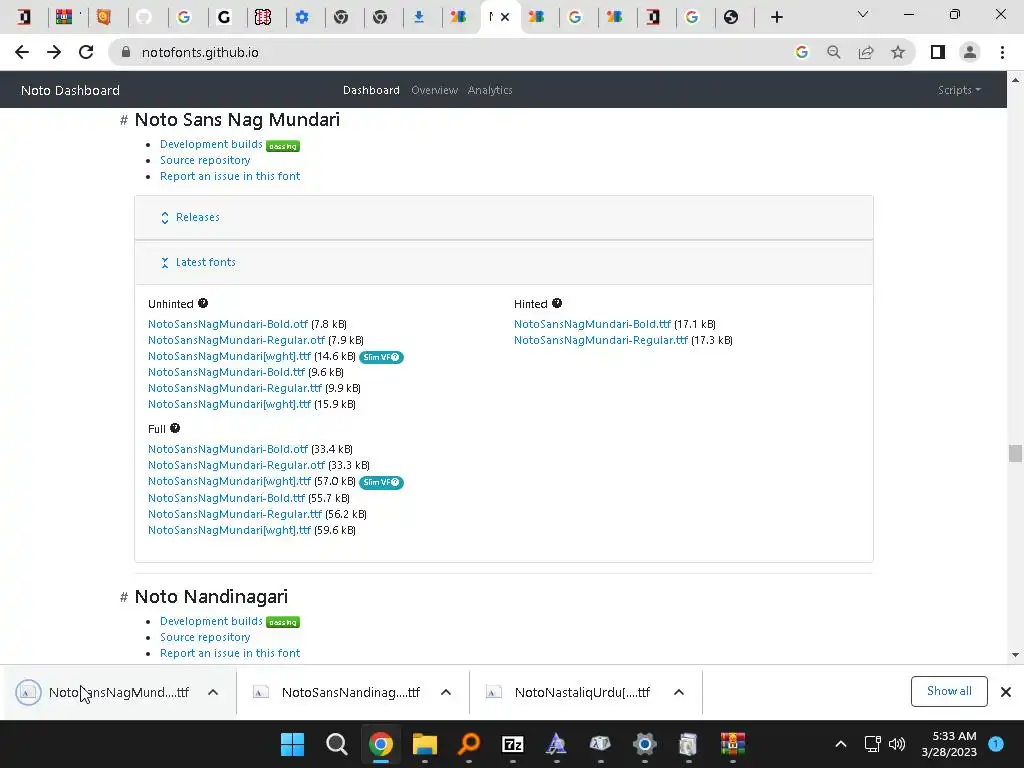The width and height of the screenshot is (1024, 768).
Task: Download NotoSansNagMundari[wght].ttf (59.6 kB)
Action: [229, 530]
